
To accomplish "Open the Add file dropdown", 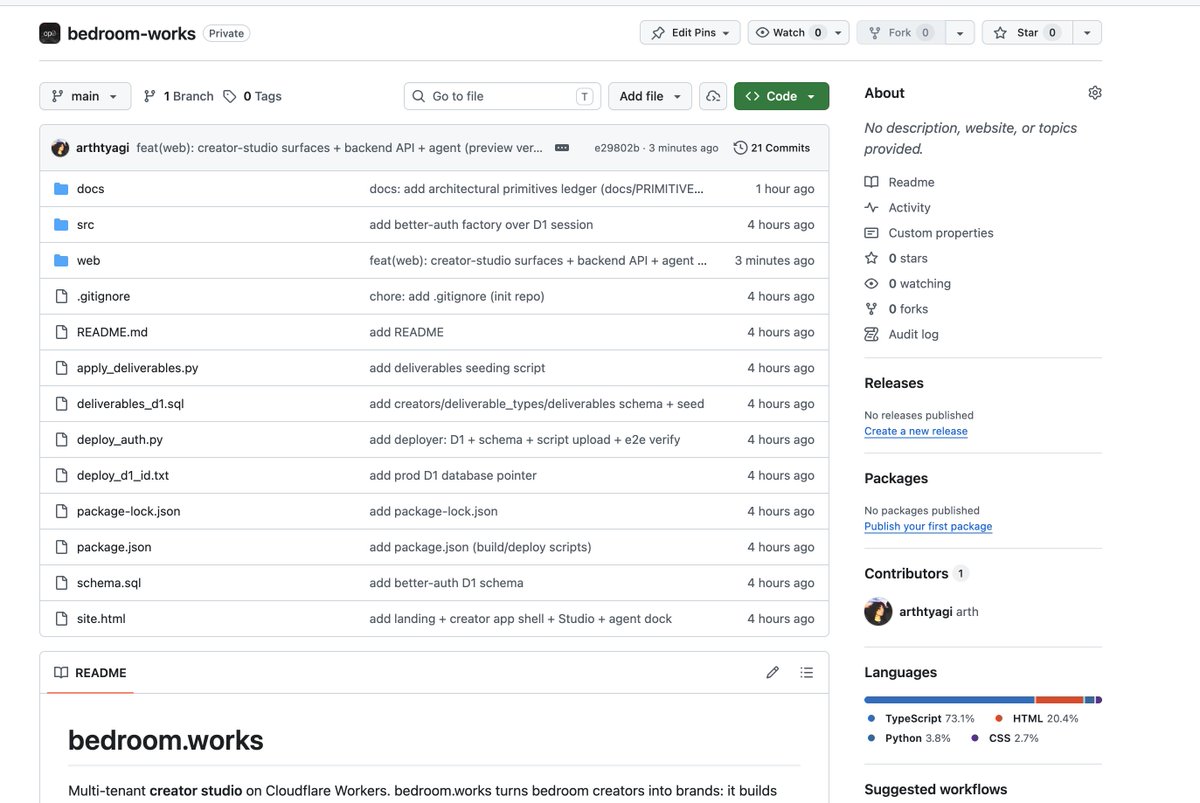I will 650,96.
